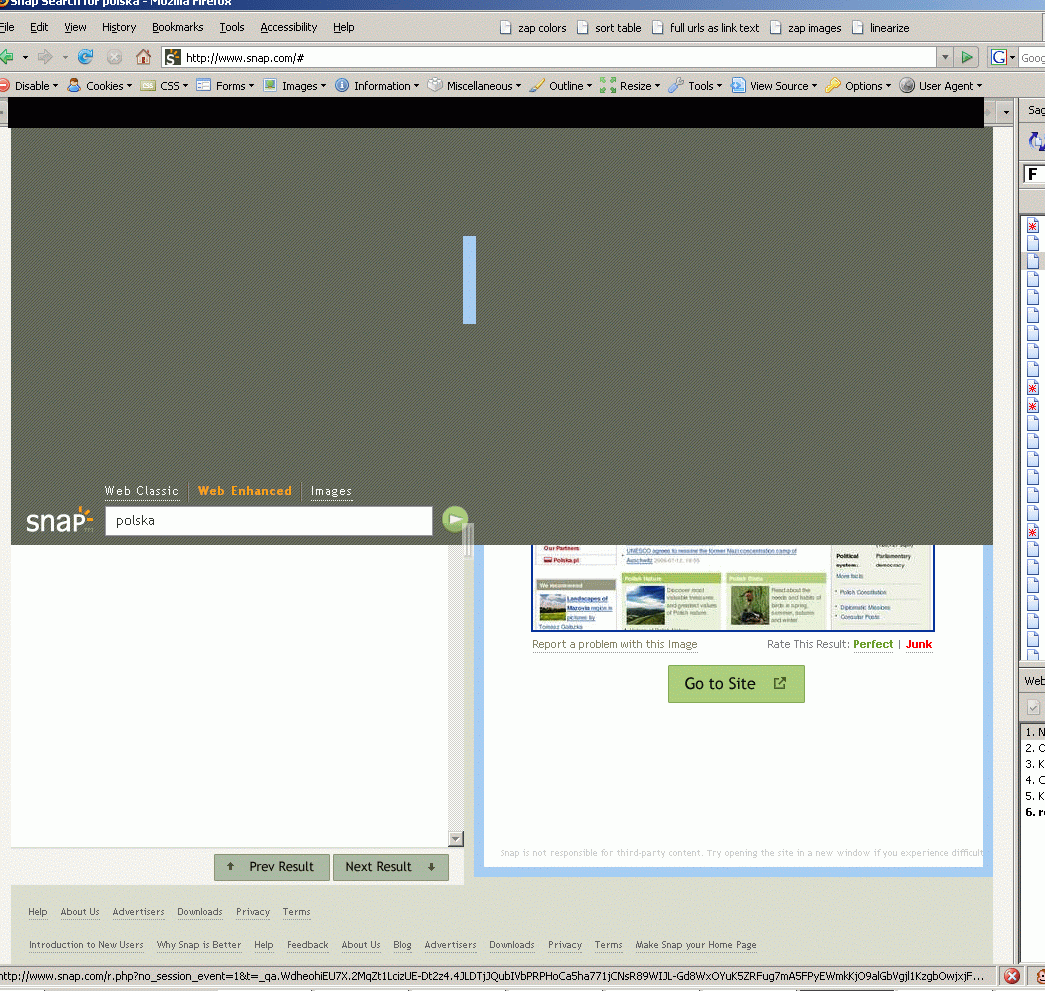The width and height of the screenshot is (1045, 991).
Task: Click the linearize bookmarklet
Action: click(880, 28)
